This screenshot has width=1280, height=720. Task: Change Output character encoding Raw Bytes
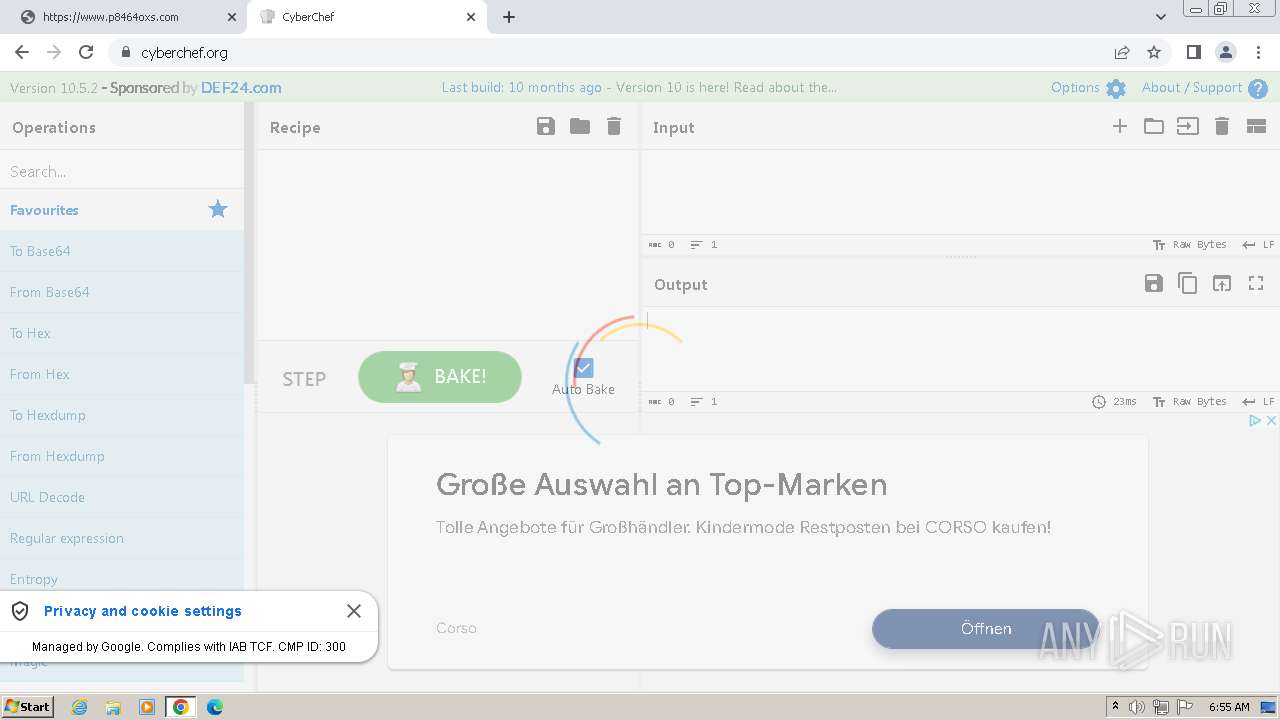click(x=1190, y=402)
